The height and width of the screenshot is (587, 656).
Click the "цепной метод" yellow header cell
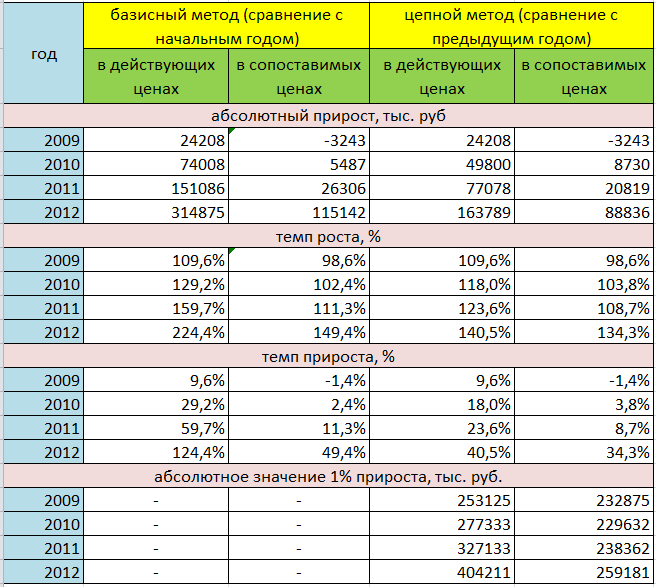tap(511, 26)
